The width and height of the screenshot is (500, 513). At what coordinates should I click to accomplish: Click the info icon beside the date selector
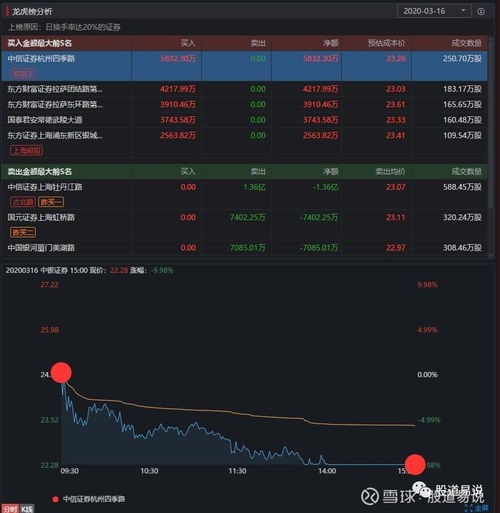click(x=481, y=12)
